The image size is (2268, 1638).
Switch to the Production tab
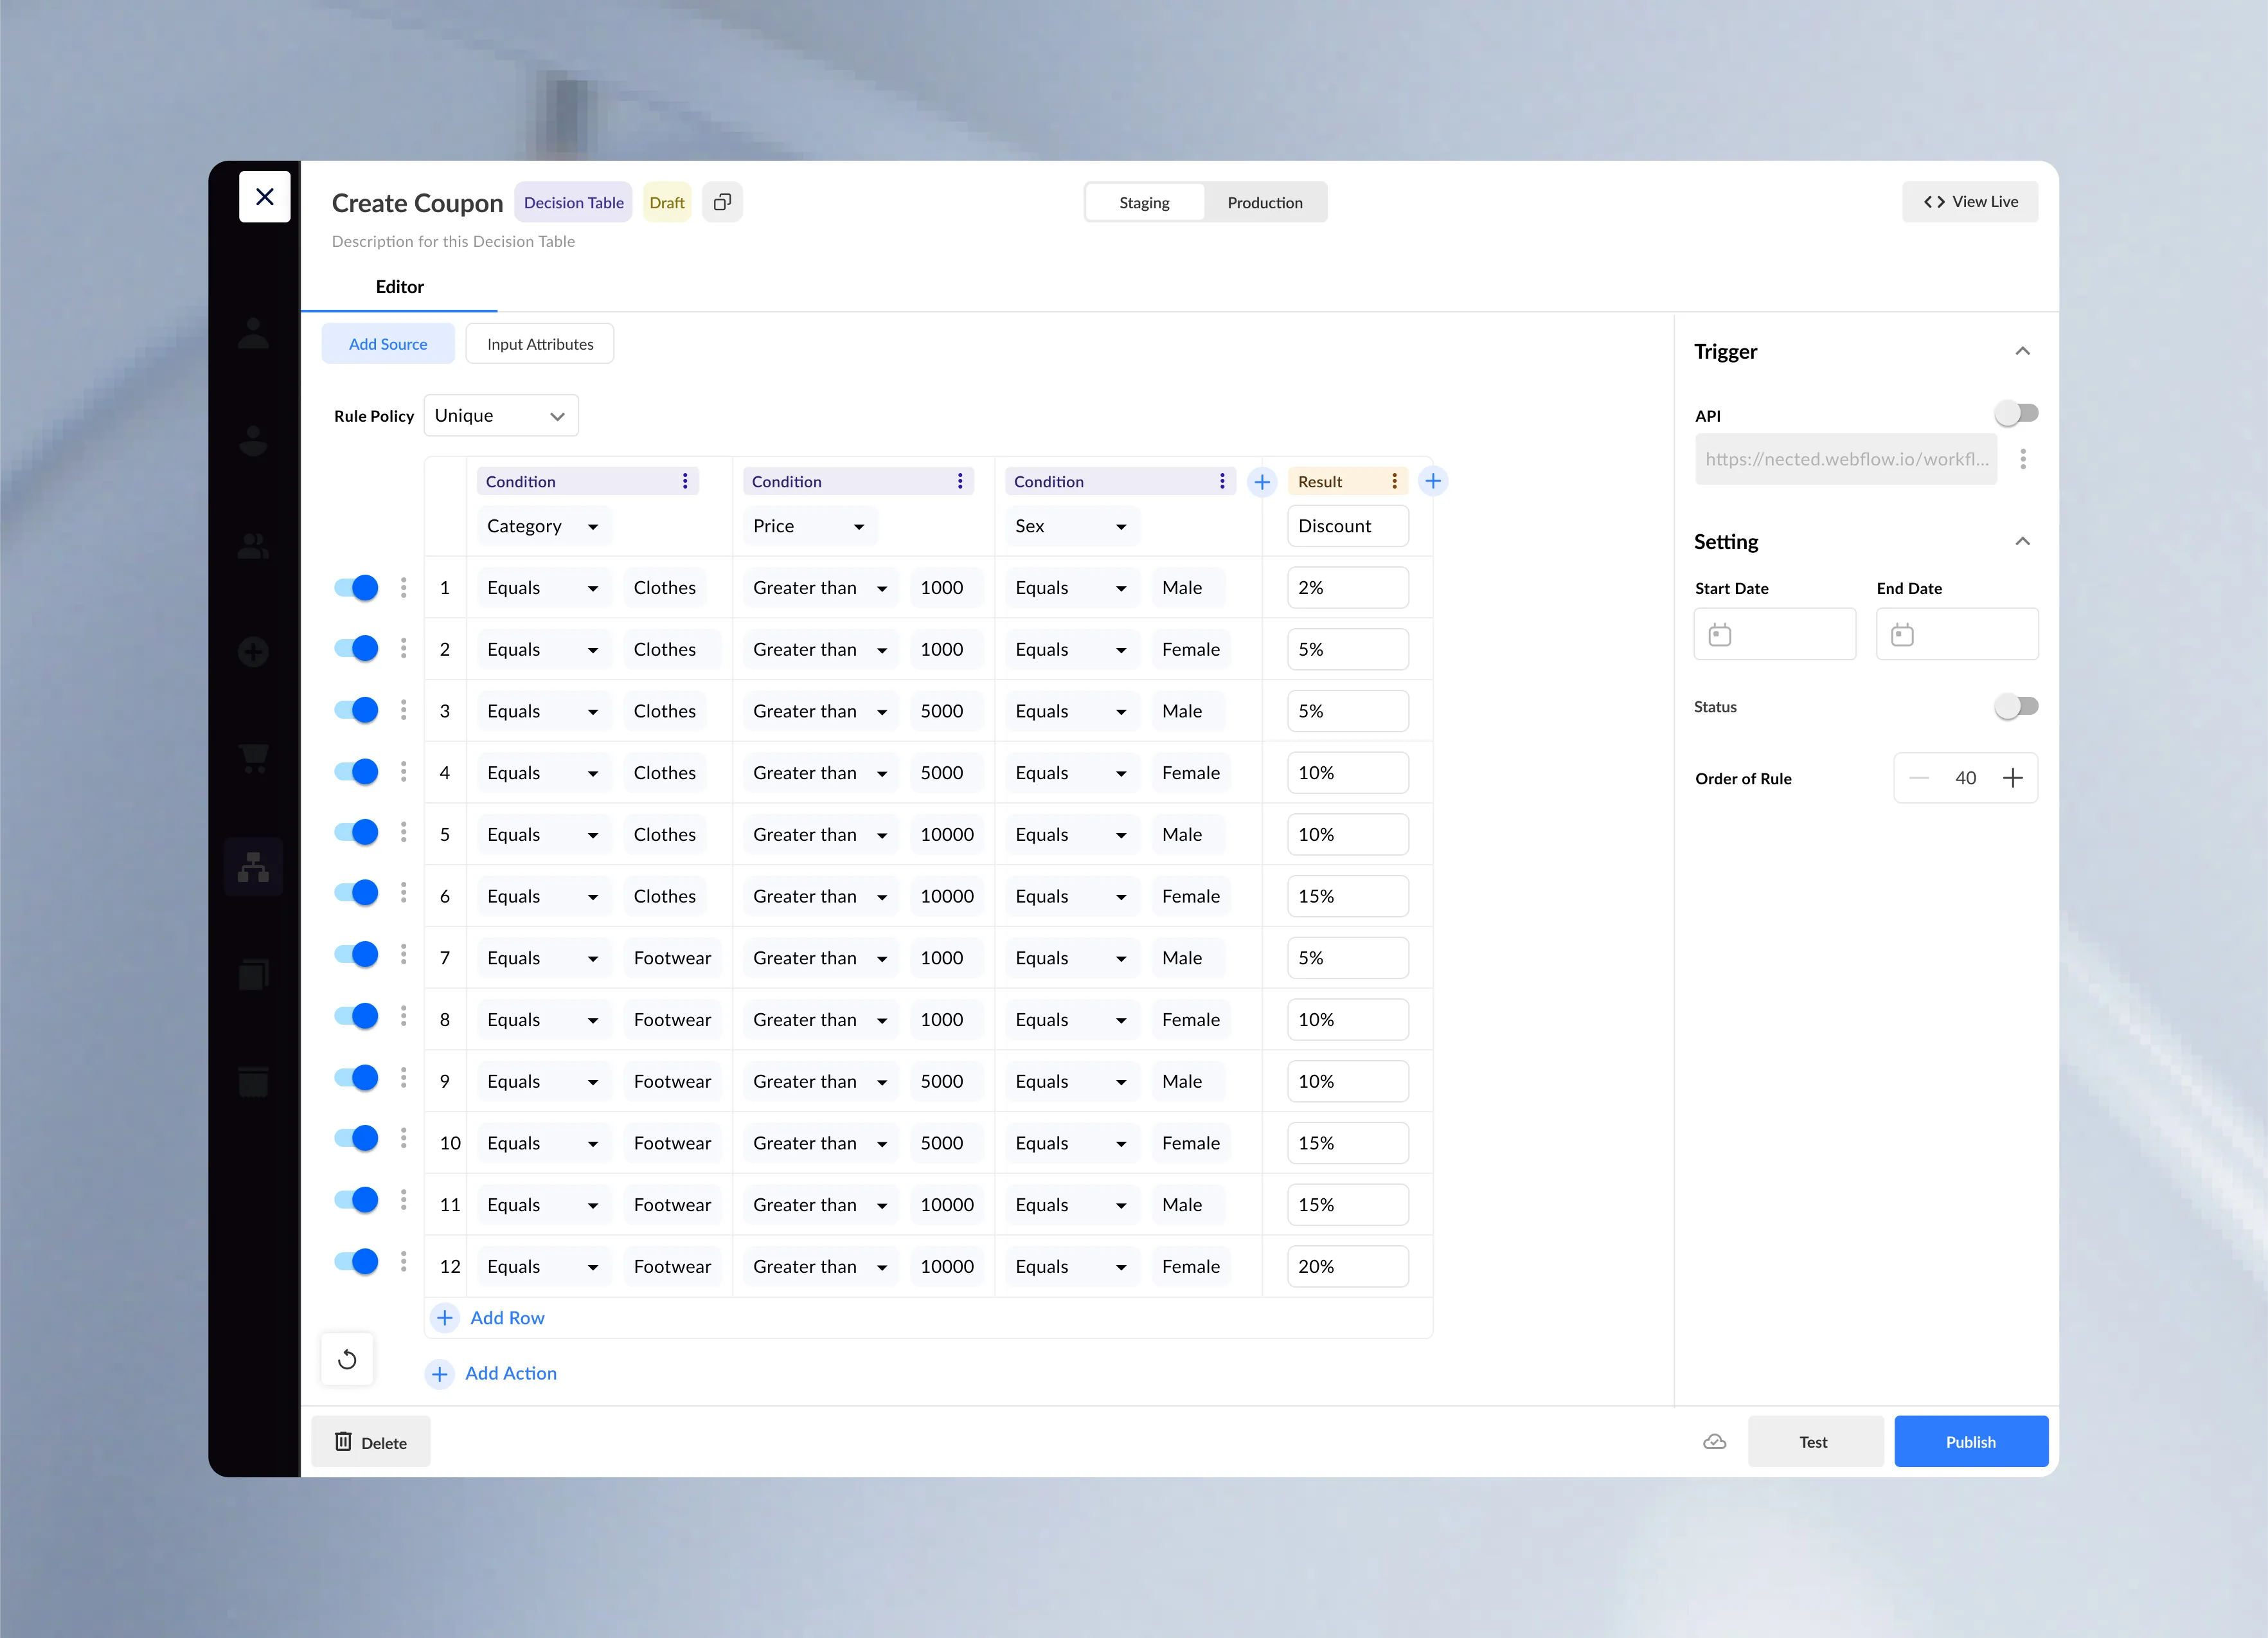coord(1265,201)
